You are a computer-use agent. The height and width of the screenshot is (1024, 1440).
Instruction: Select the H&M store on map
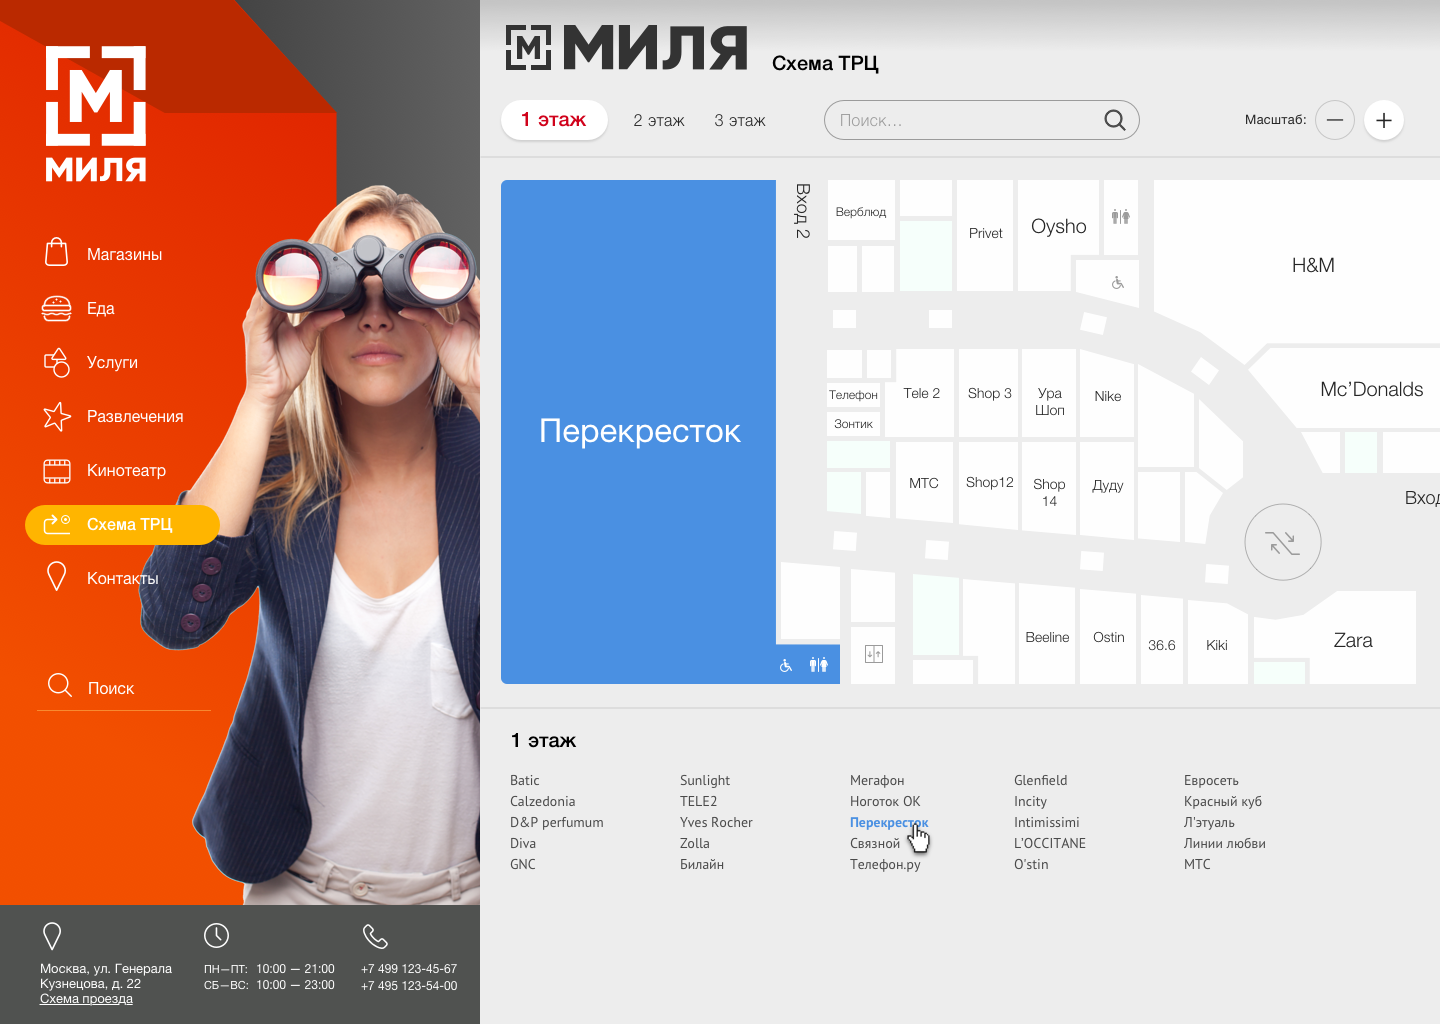[x=1313, y=265]
